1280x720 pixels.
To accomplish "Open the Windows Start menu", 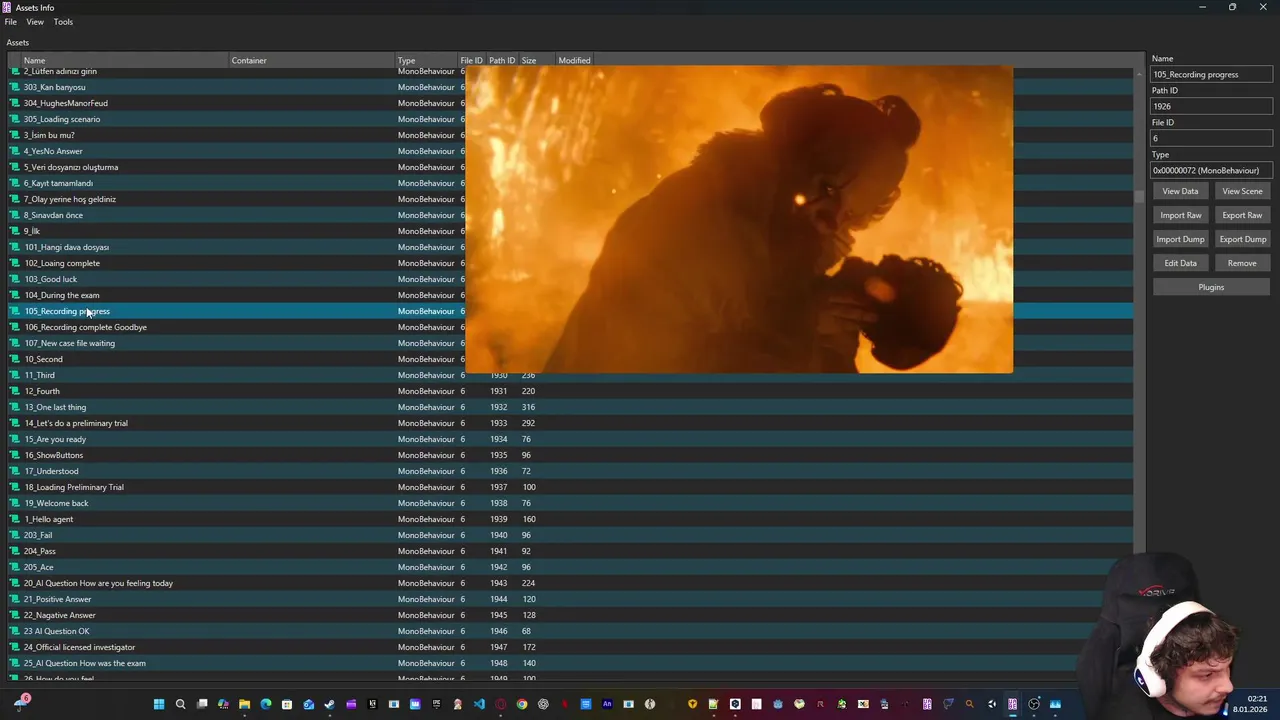I will tap(158, 704).
